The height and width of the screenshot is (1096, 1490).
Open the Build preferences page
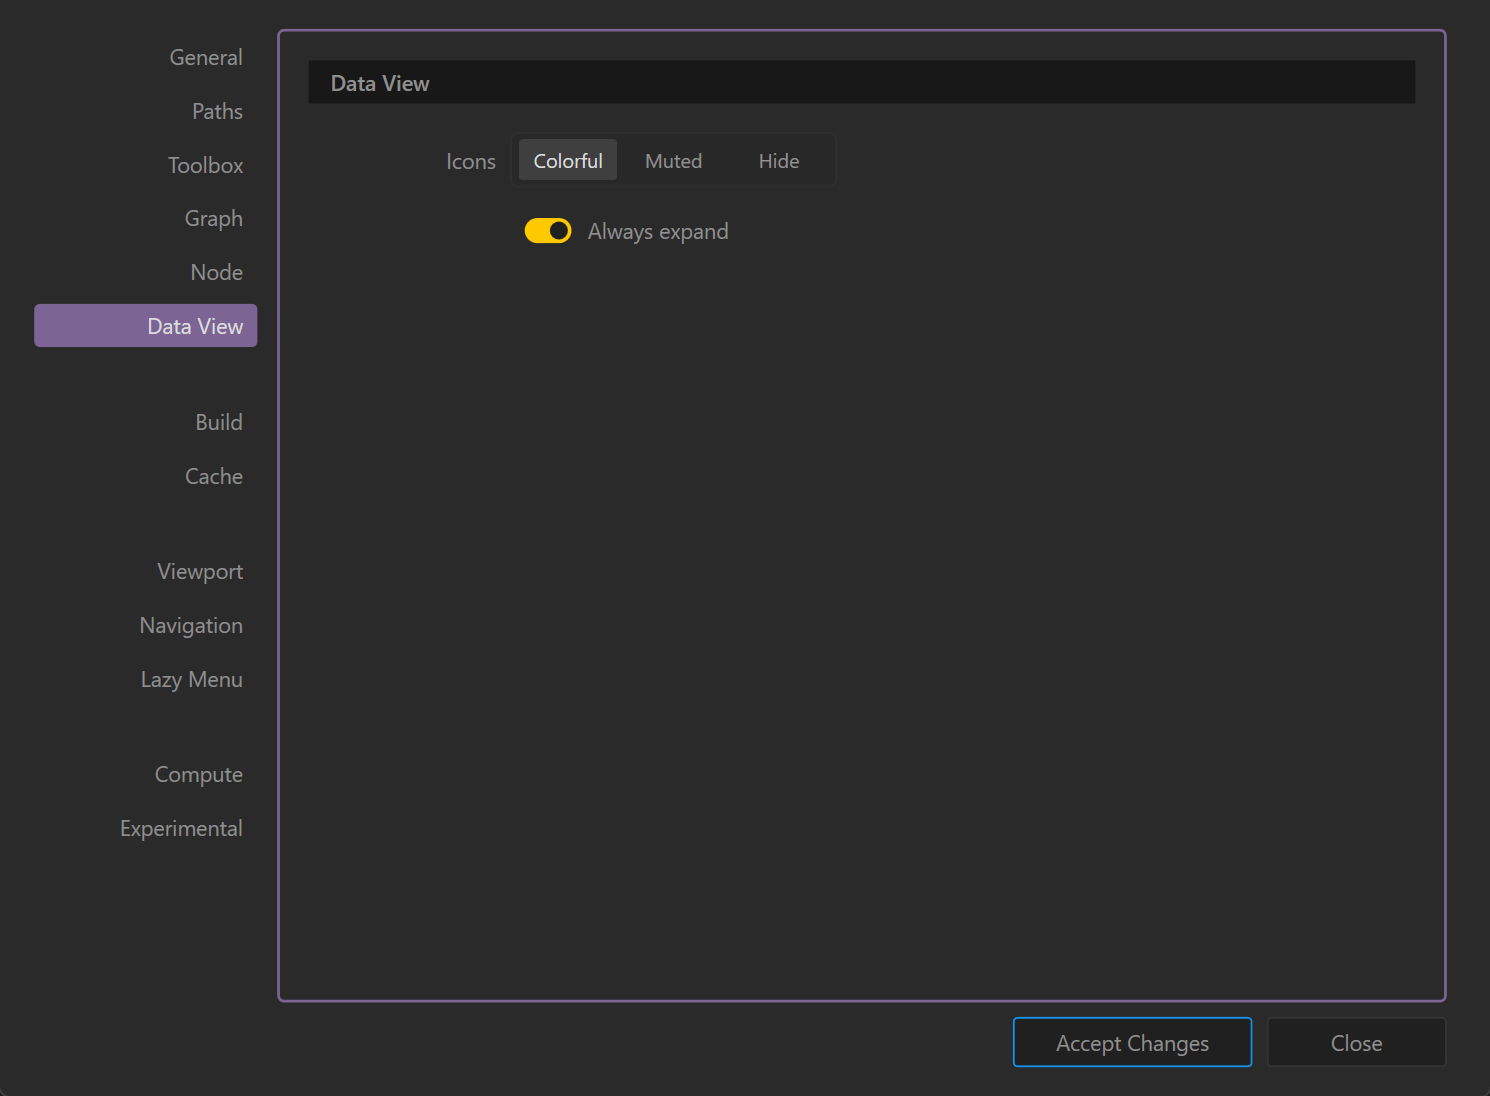click(x=218, y=423)
